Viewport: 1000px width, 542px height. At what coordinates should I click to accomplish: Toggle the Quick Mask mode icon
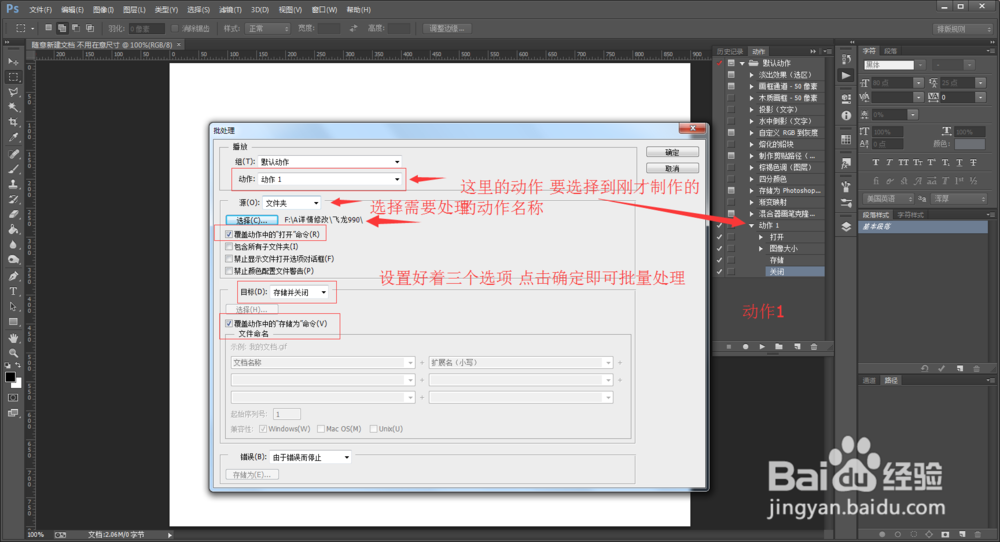(13, 397)
